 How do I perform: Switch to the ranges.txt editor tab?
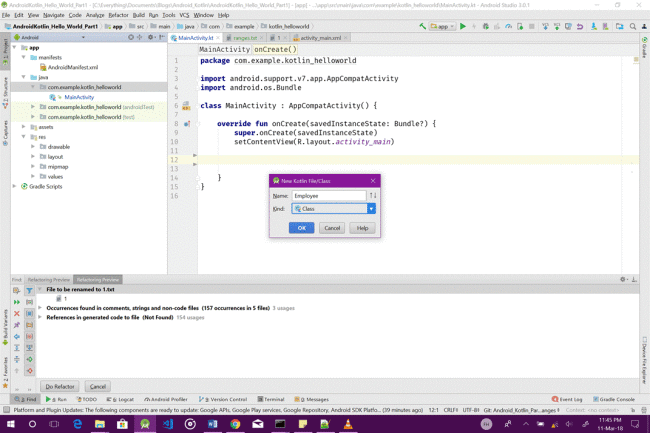[x=245, y=38]
